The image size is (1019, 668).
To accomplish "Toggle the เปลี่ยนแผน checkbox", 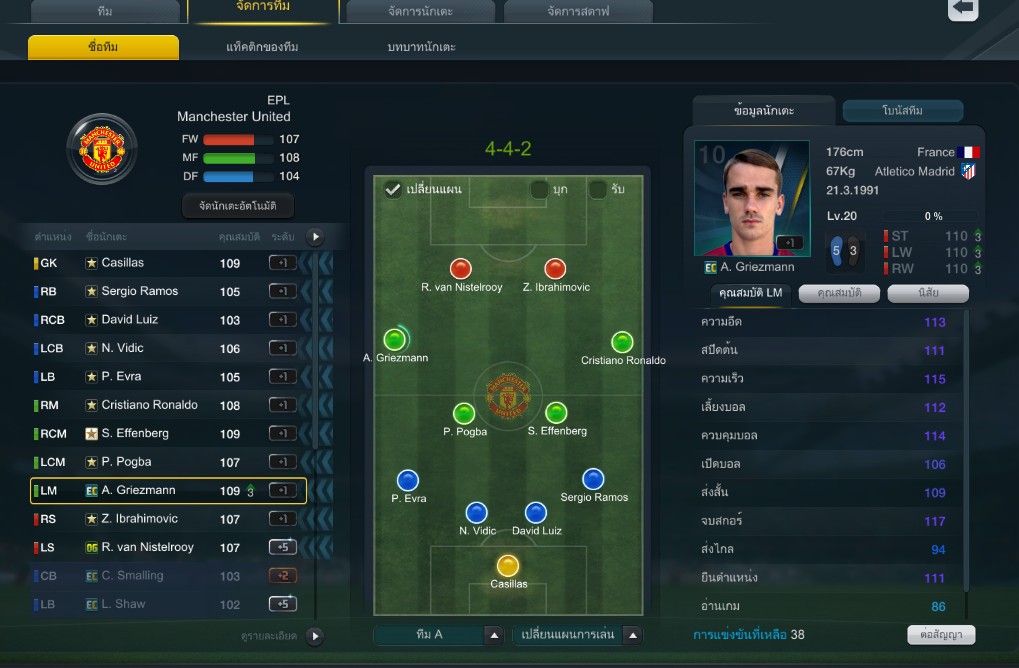I will (x=393, y=189).
